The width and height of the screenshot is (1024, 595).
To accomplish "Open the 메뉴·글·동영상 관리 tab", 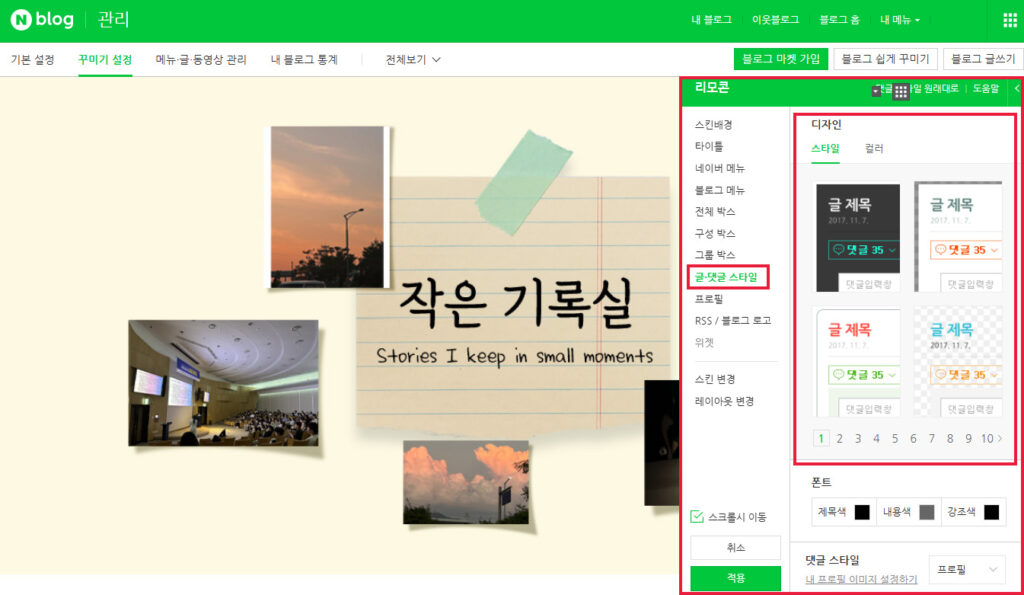I will [x=201, y=60].
